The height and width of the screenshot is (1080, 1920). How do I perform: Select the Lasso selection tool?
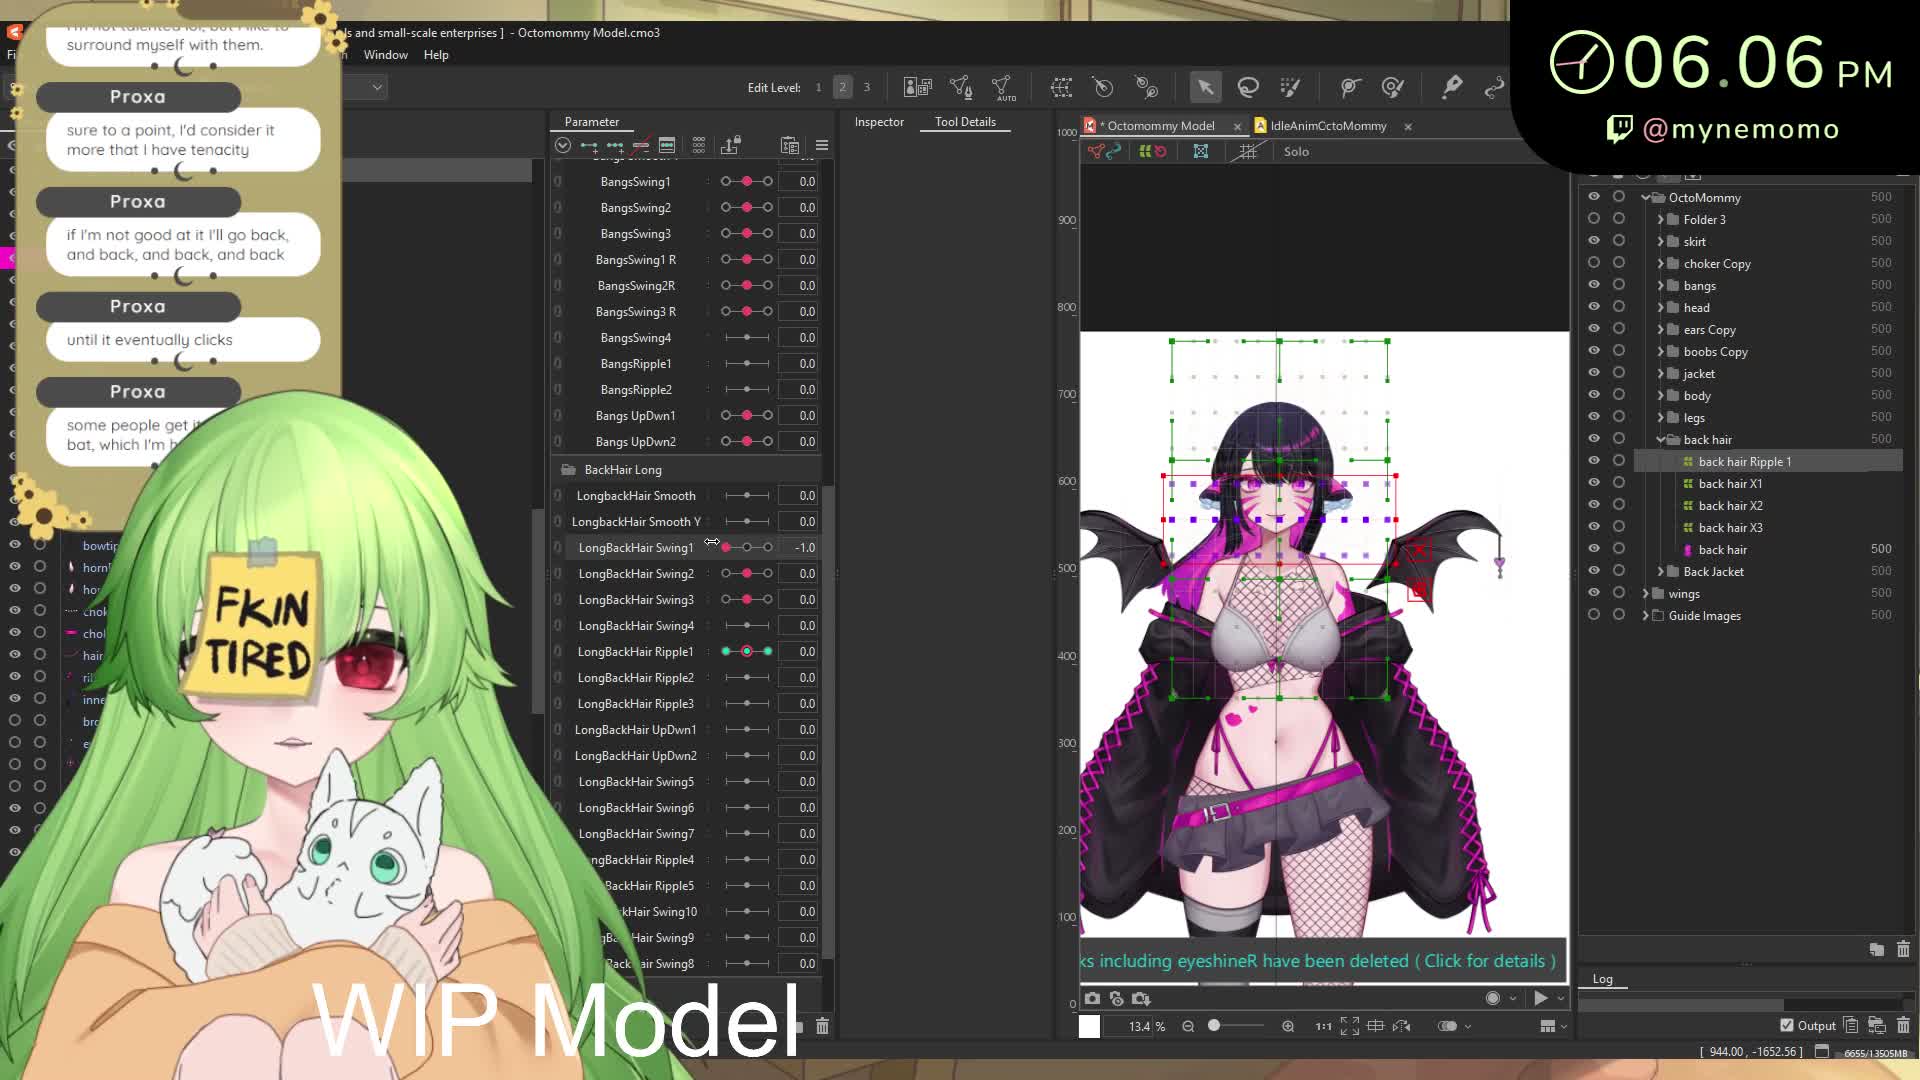(1248, 88)
